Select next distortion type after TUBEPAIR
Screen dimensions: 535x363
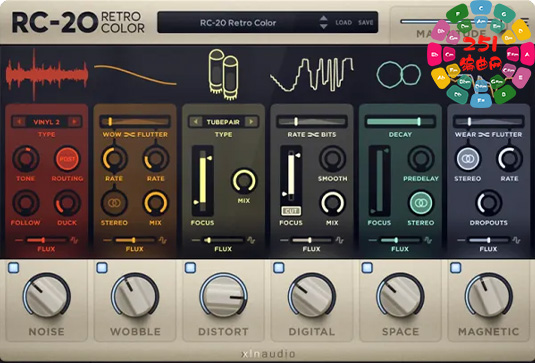click(251, 121)
